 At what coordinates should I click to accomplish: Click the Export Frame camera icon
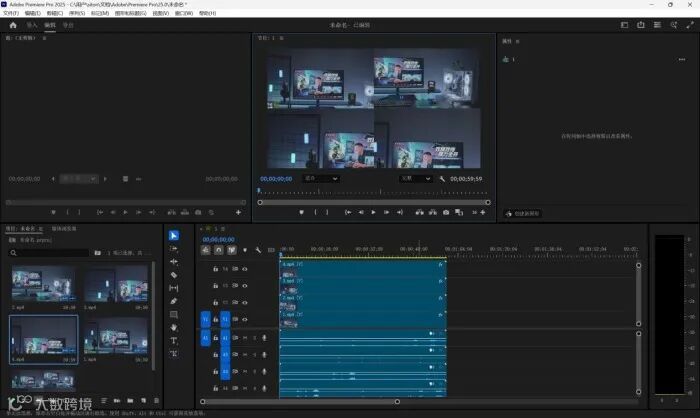[x=446, y=212]
